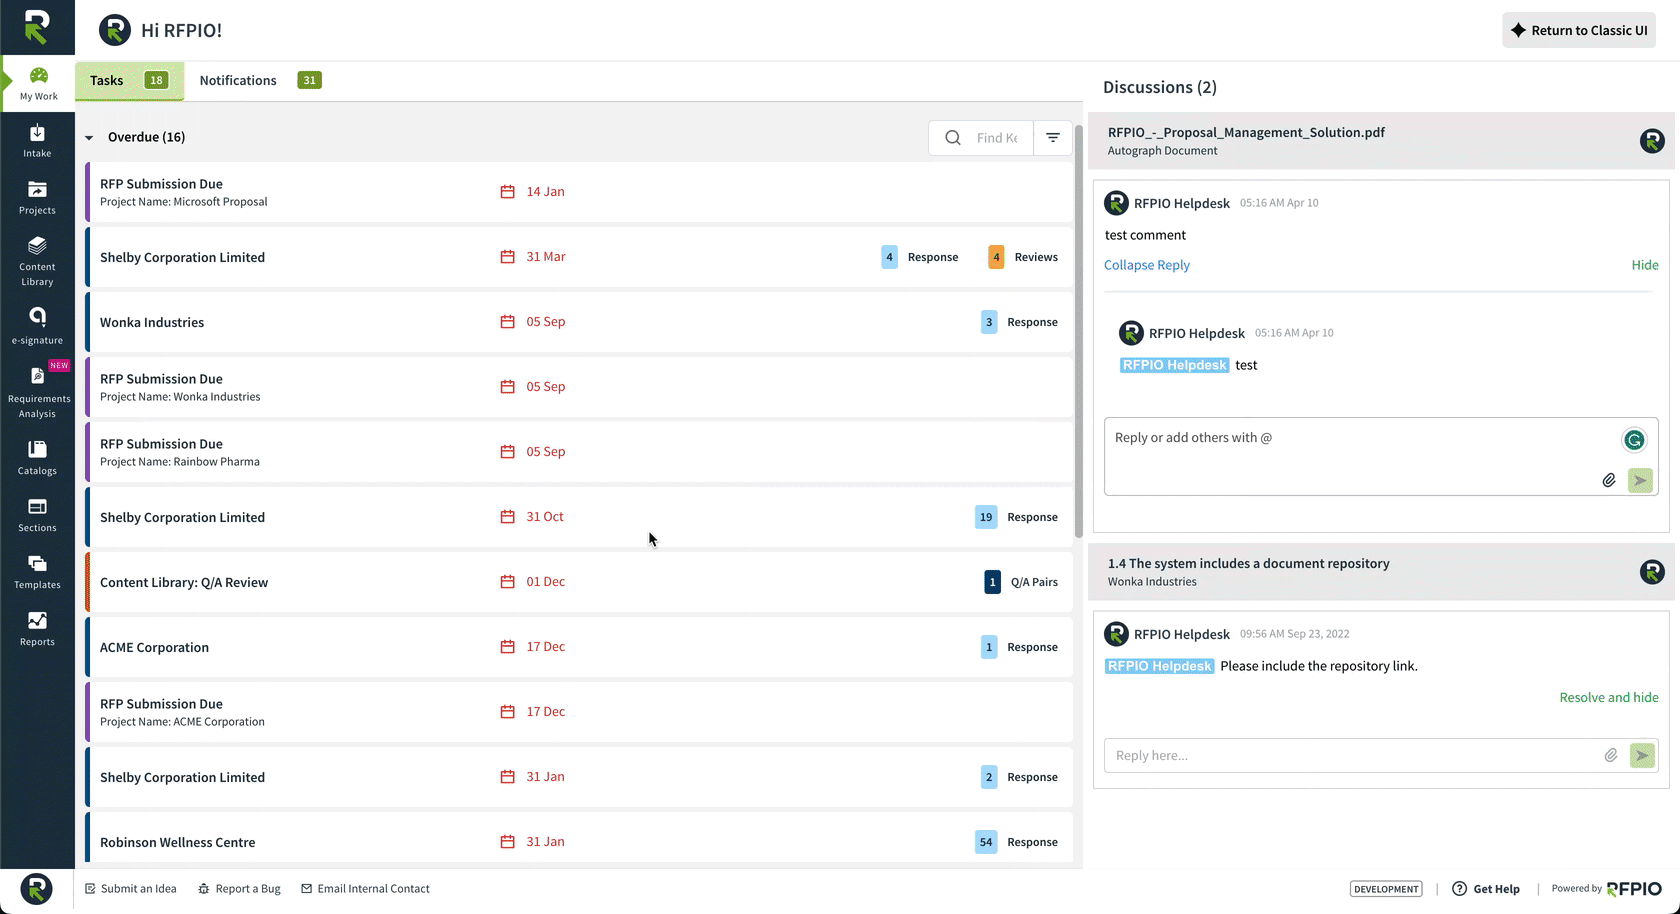This screenshot has width=1680, height=914.
Task: Open the Wonka Industries 05 Sep response task
Action: [x=580, y=322]
